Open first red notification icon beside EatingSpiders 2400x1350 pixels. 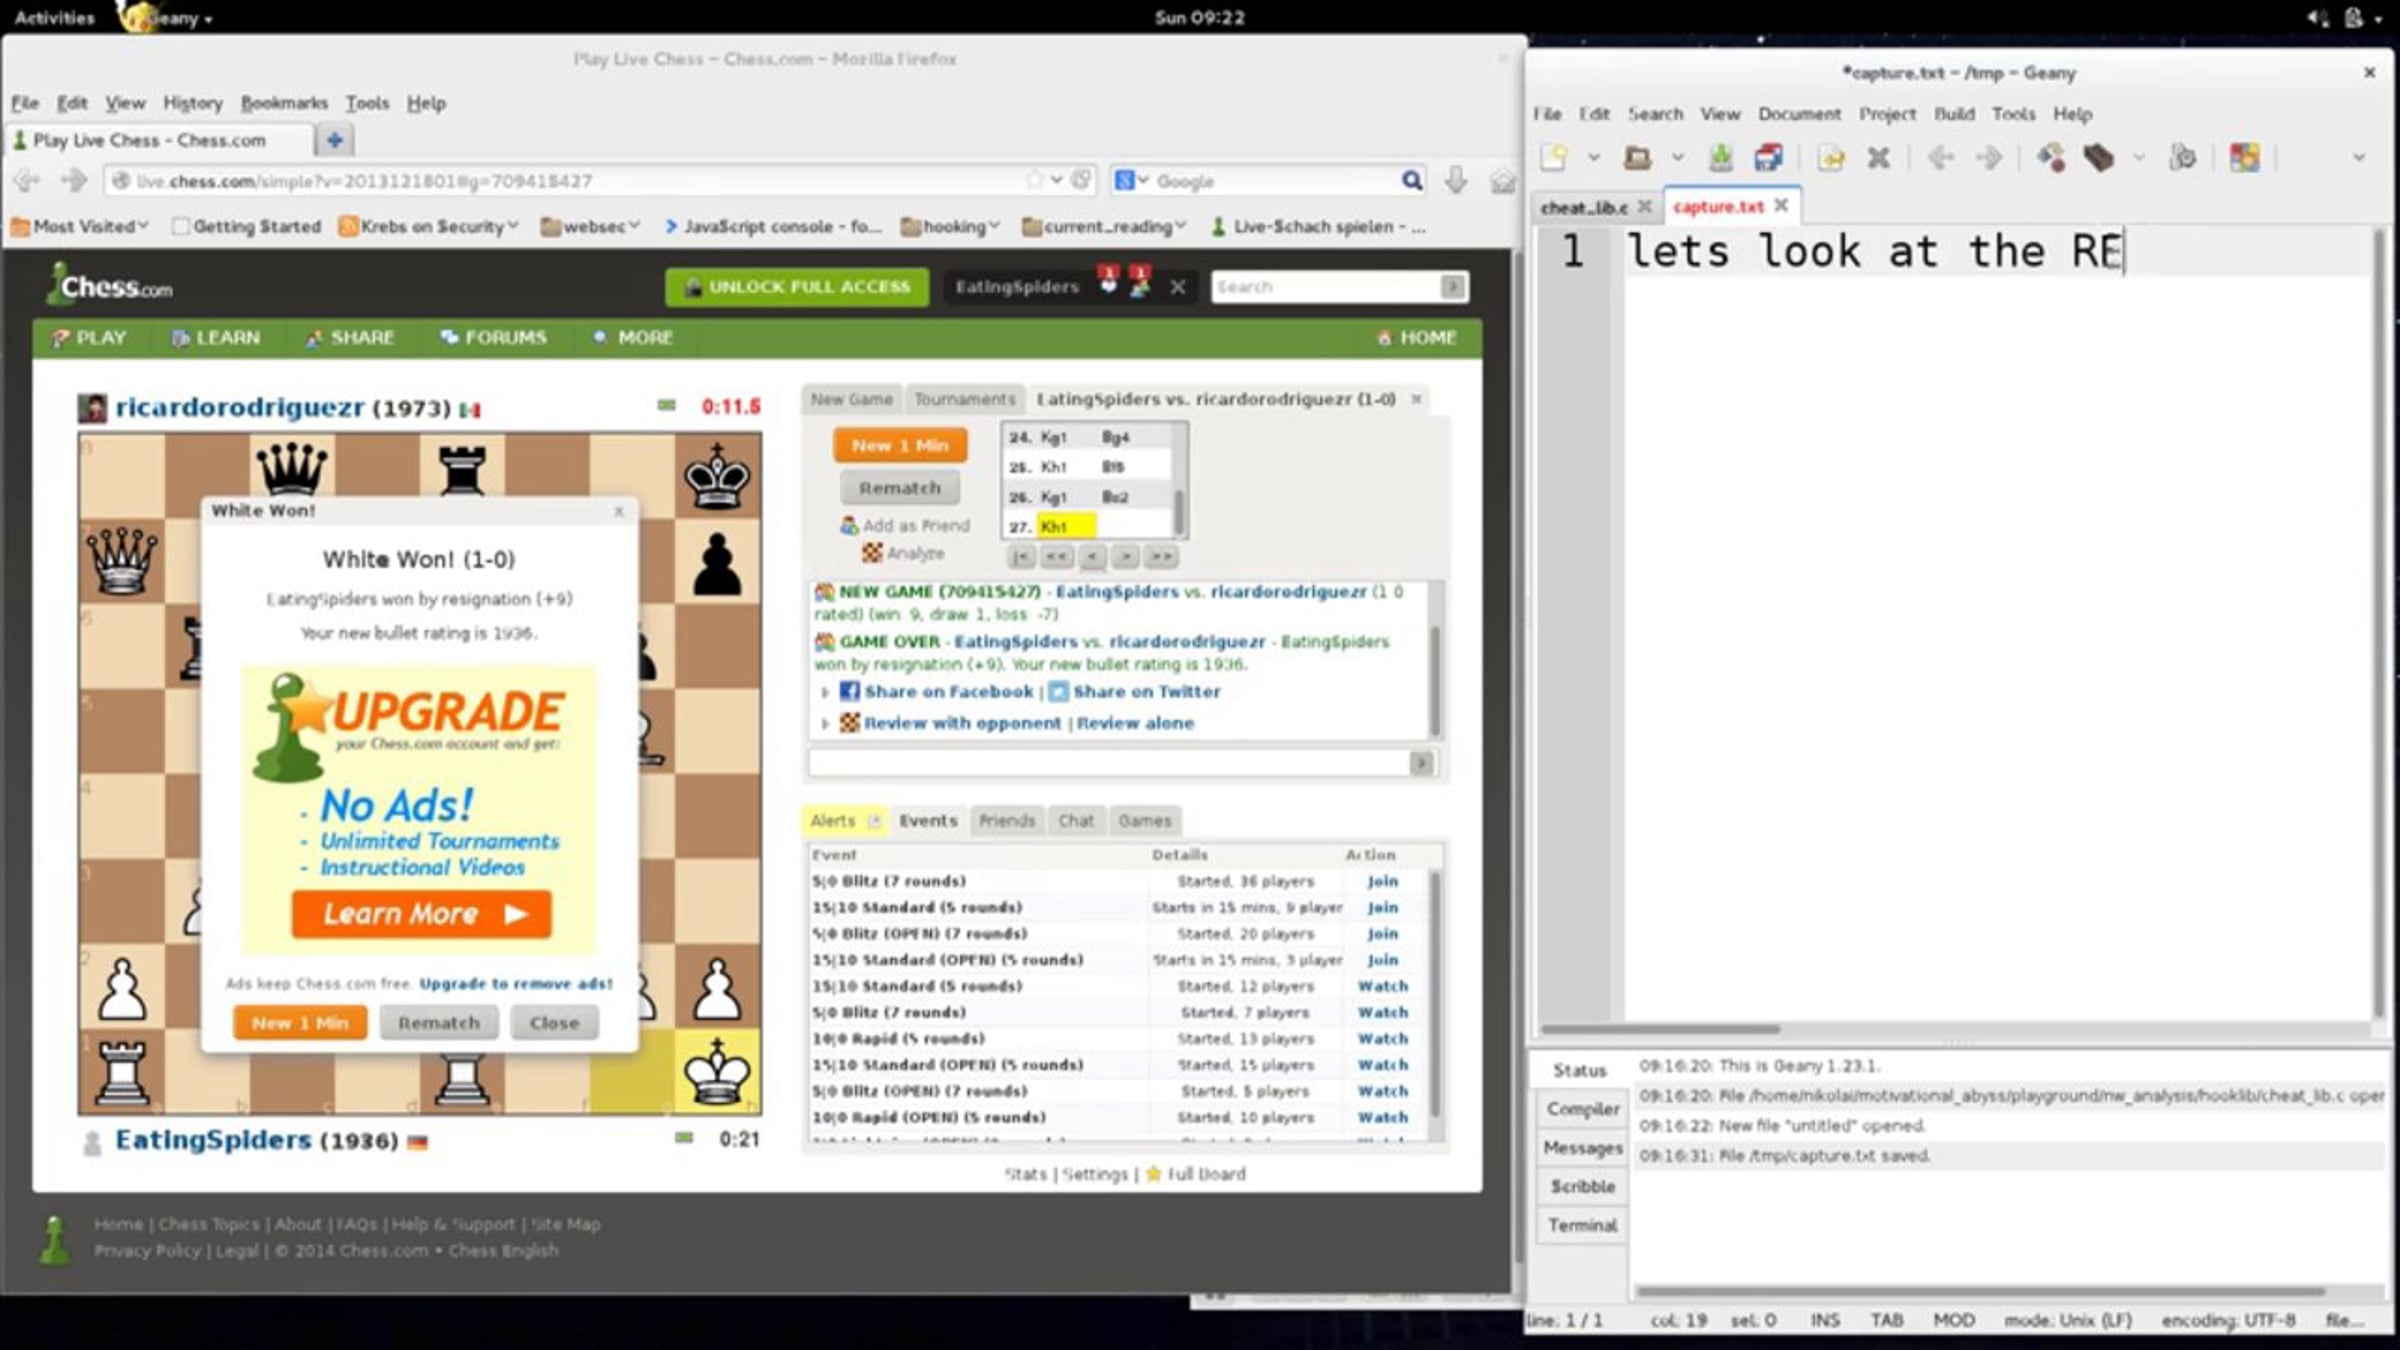coord(1108,281)
